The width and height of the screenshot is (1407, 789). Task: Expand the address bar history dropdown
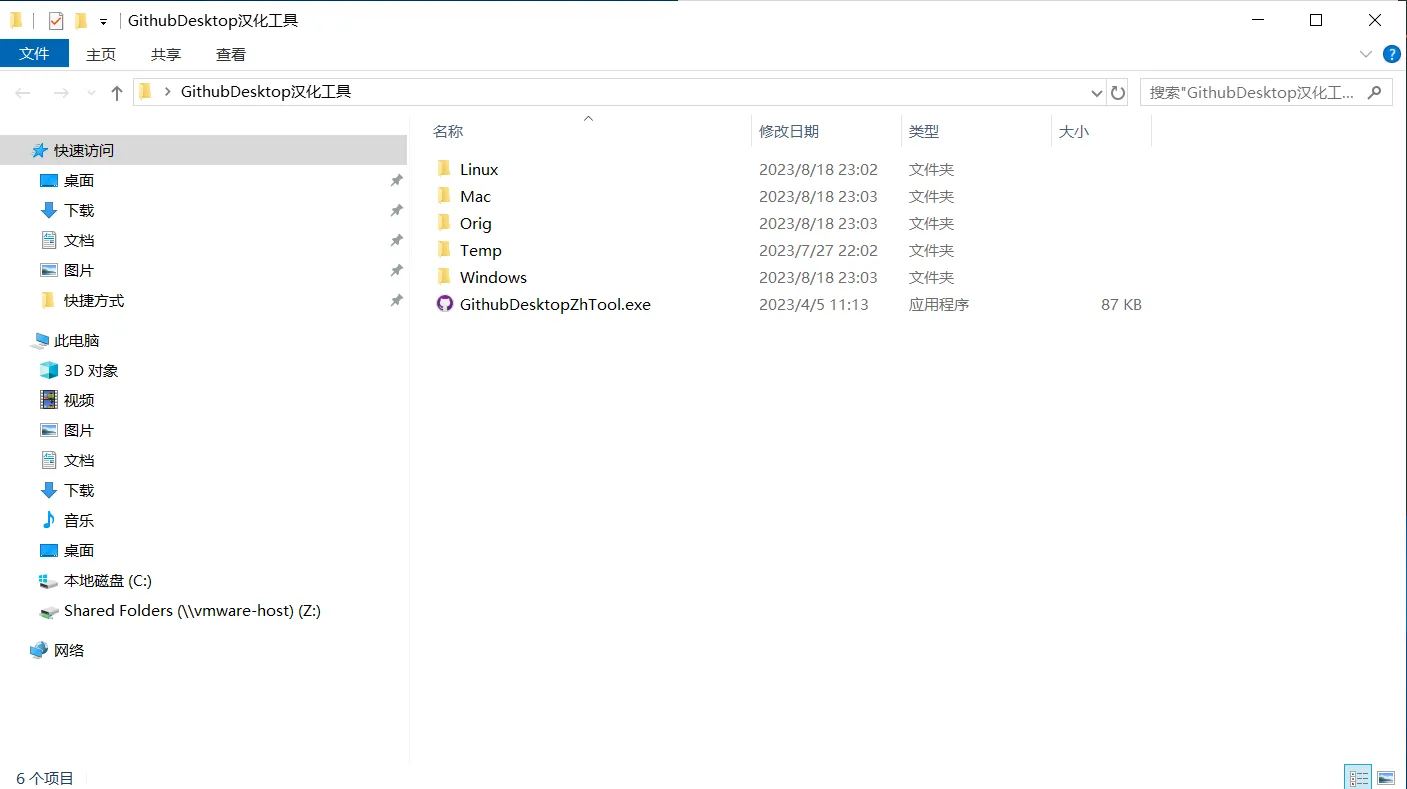coord(1096,92)
